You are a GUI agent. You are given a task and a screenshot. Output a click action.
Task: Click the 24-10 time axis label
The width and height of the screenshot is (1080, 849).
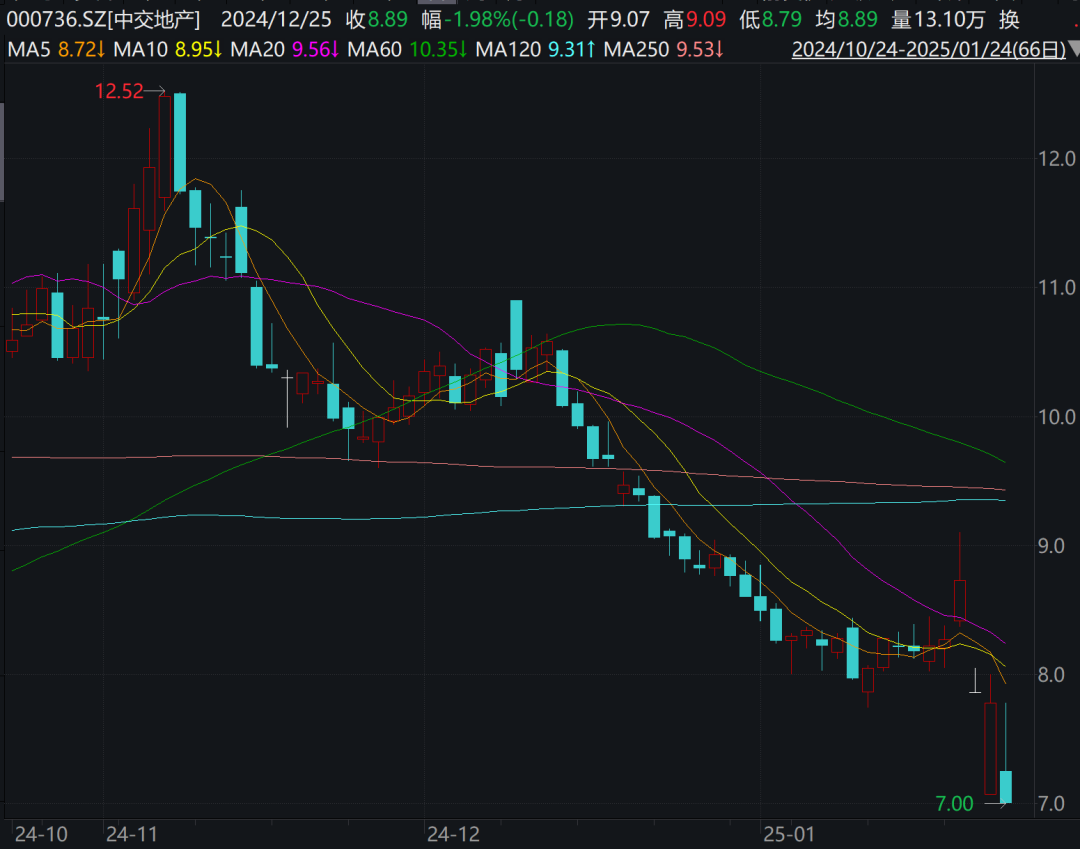tap(41, 835)
